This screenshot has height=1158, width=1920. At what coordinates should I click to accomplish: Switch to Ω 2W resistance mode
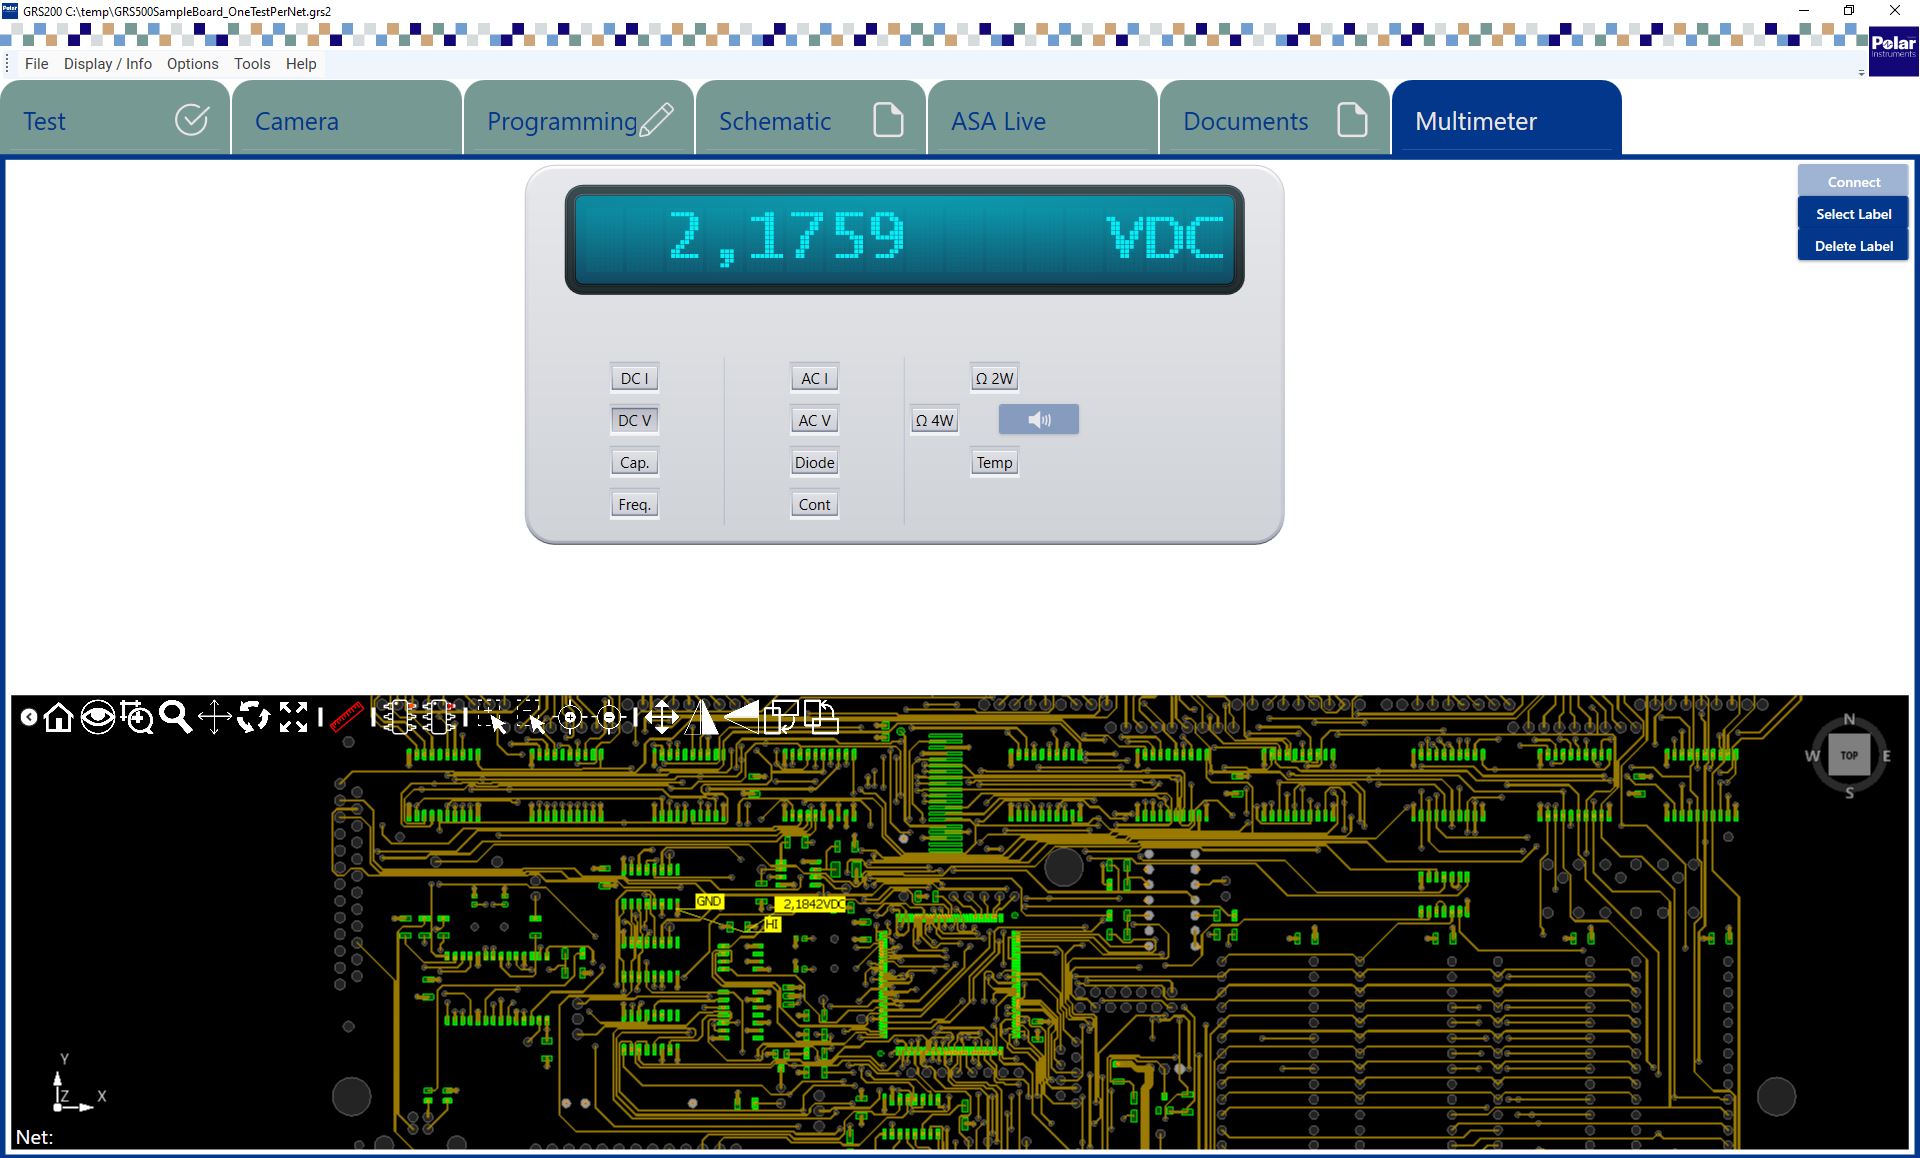[x=994, y=378]
